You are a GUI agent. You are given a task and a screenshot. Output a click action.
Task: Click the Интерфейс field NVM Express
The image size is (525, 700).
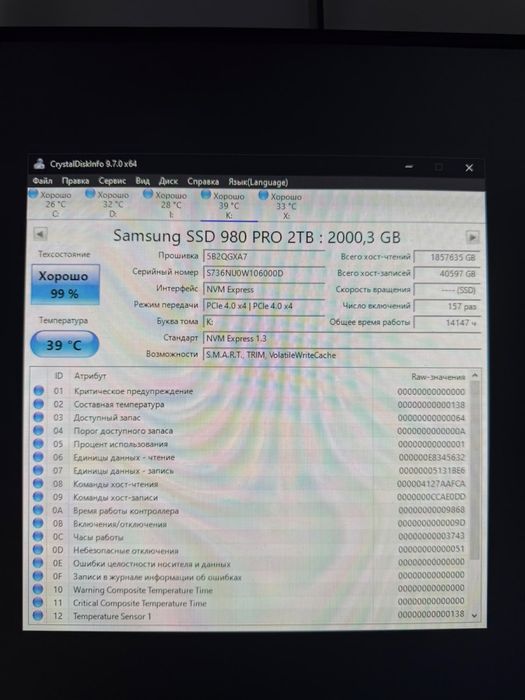pos(264,289)
